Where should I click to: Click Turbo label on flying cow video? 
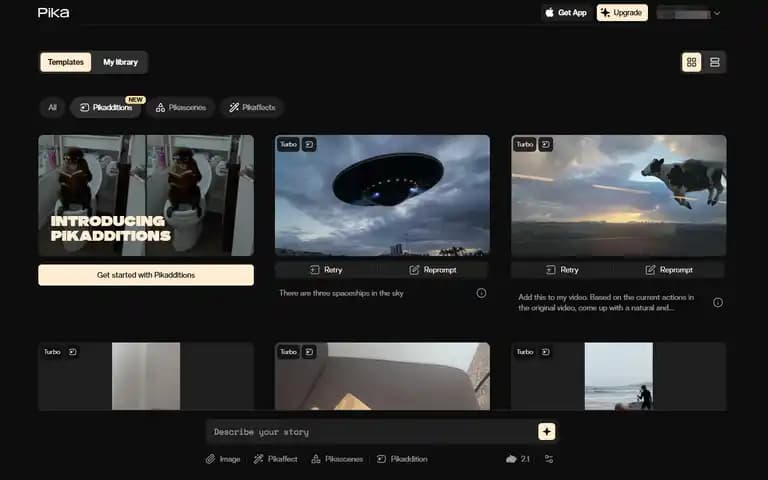coord(525,144)
